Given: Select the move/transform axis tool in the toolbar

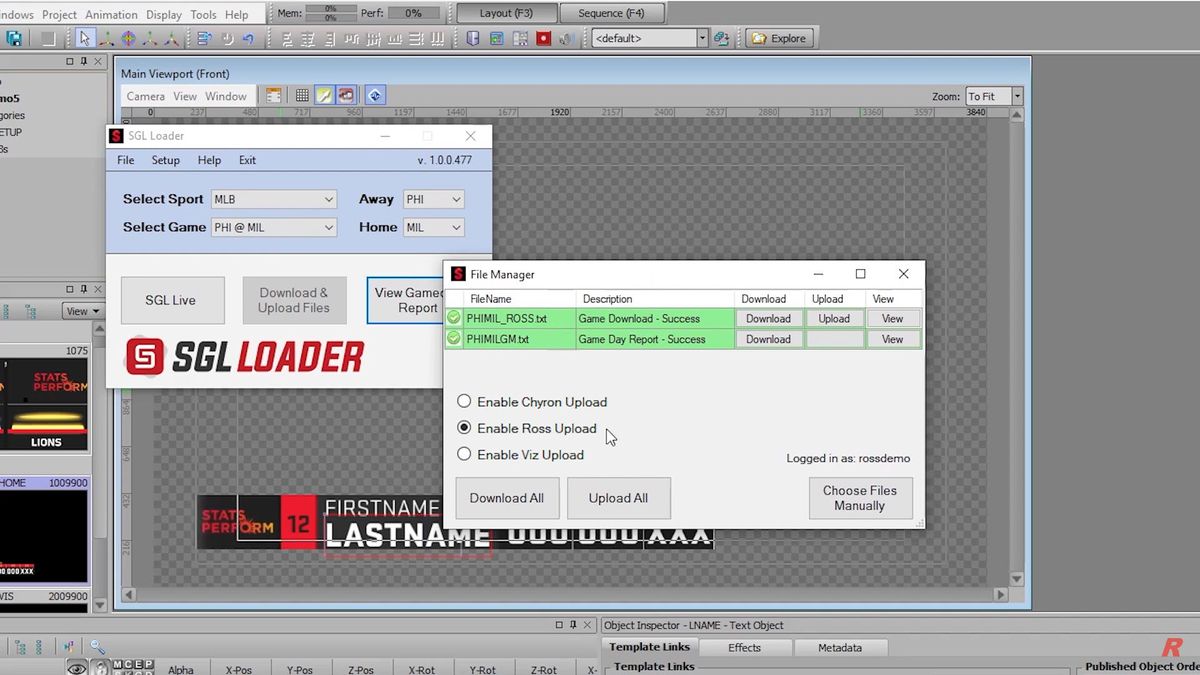Looking at the screenshot, I should (x=107, y=37).
